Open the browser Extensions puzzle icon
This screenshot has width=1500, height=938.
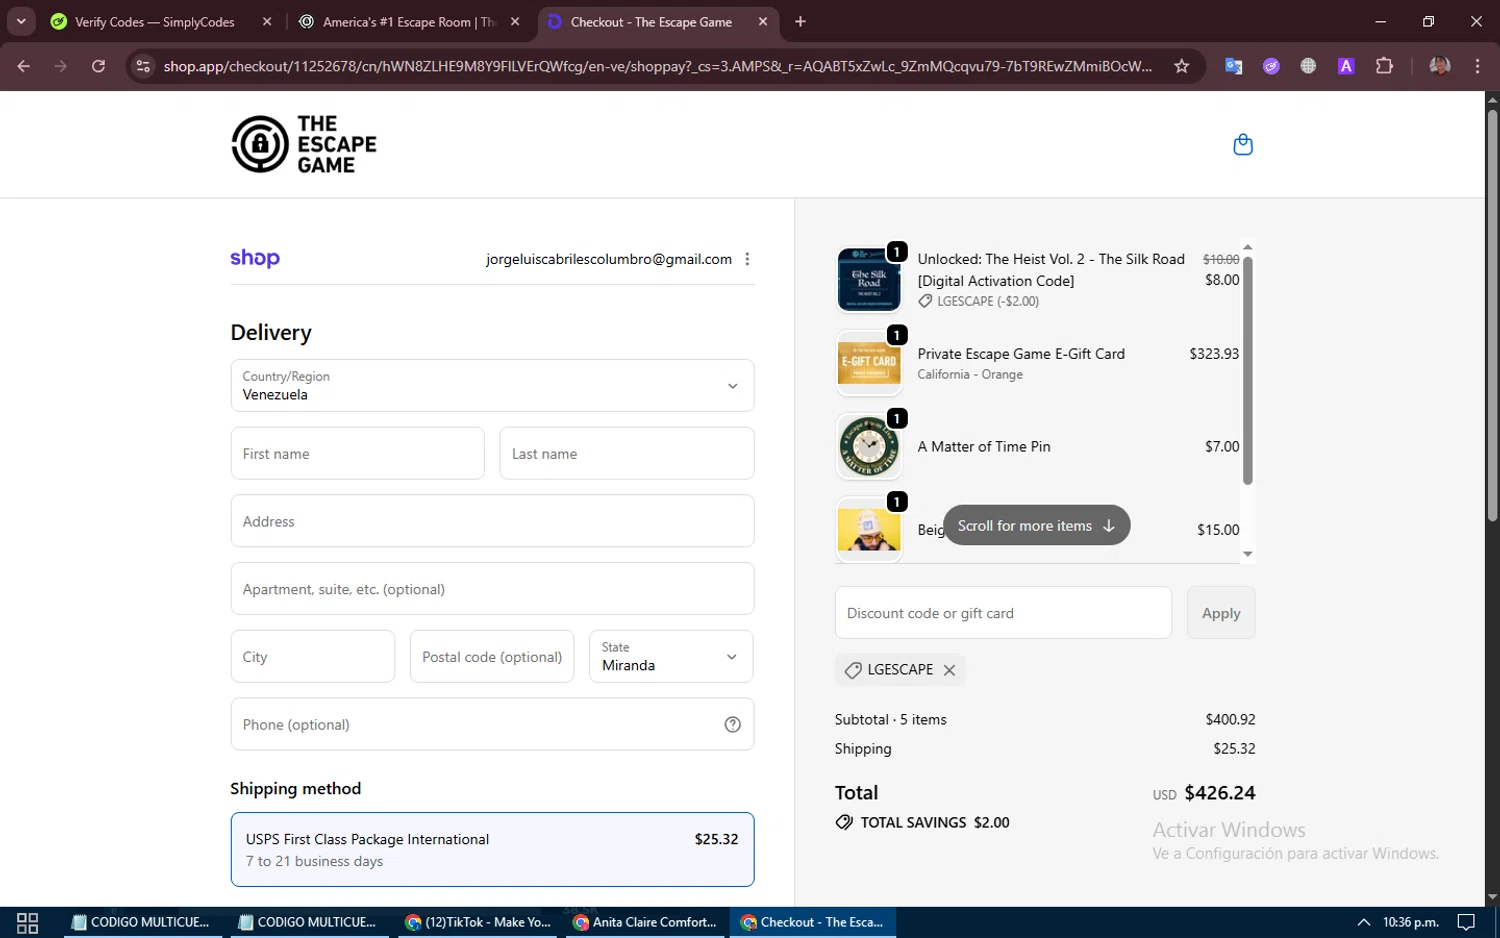[1384, 66]
